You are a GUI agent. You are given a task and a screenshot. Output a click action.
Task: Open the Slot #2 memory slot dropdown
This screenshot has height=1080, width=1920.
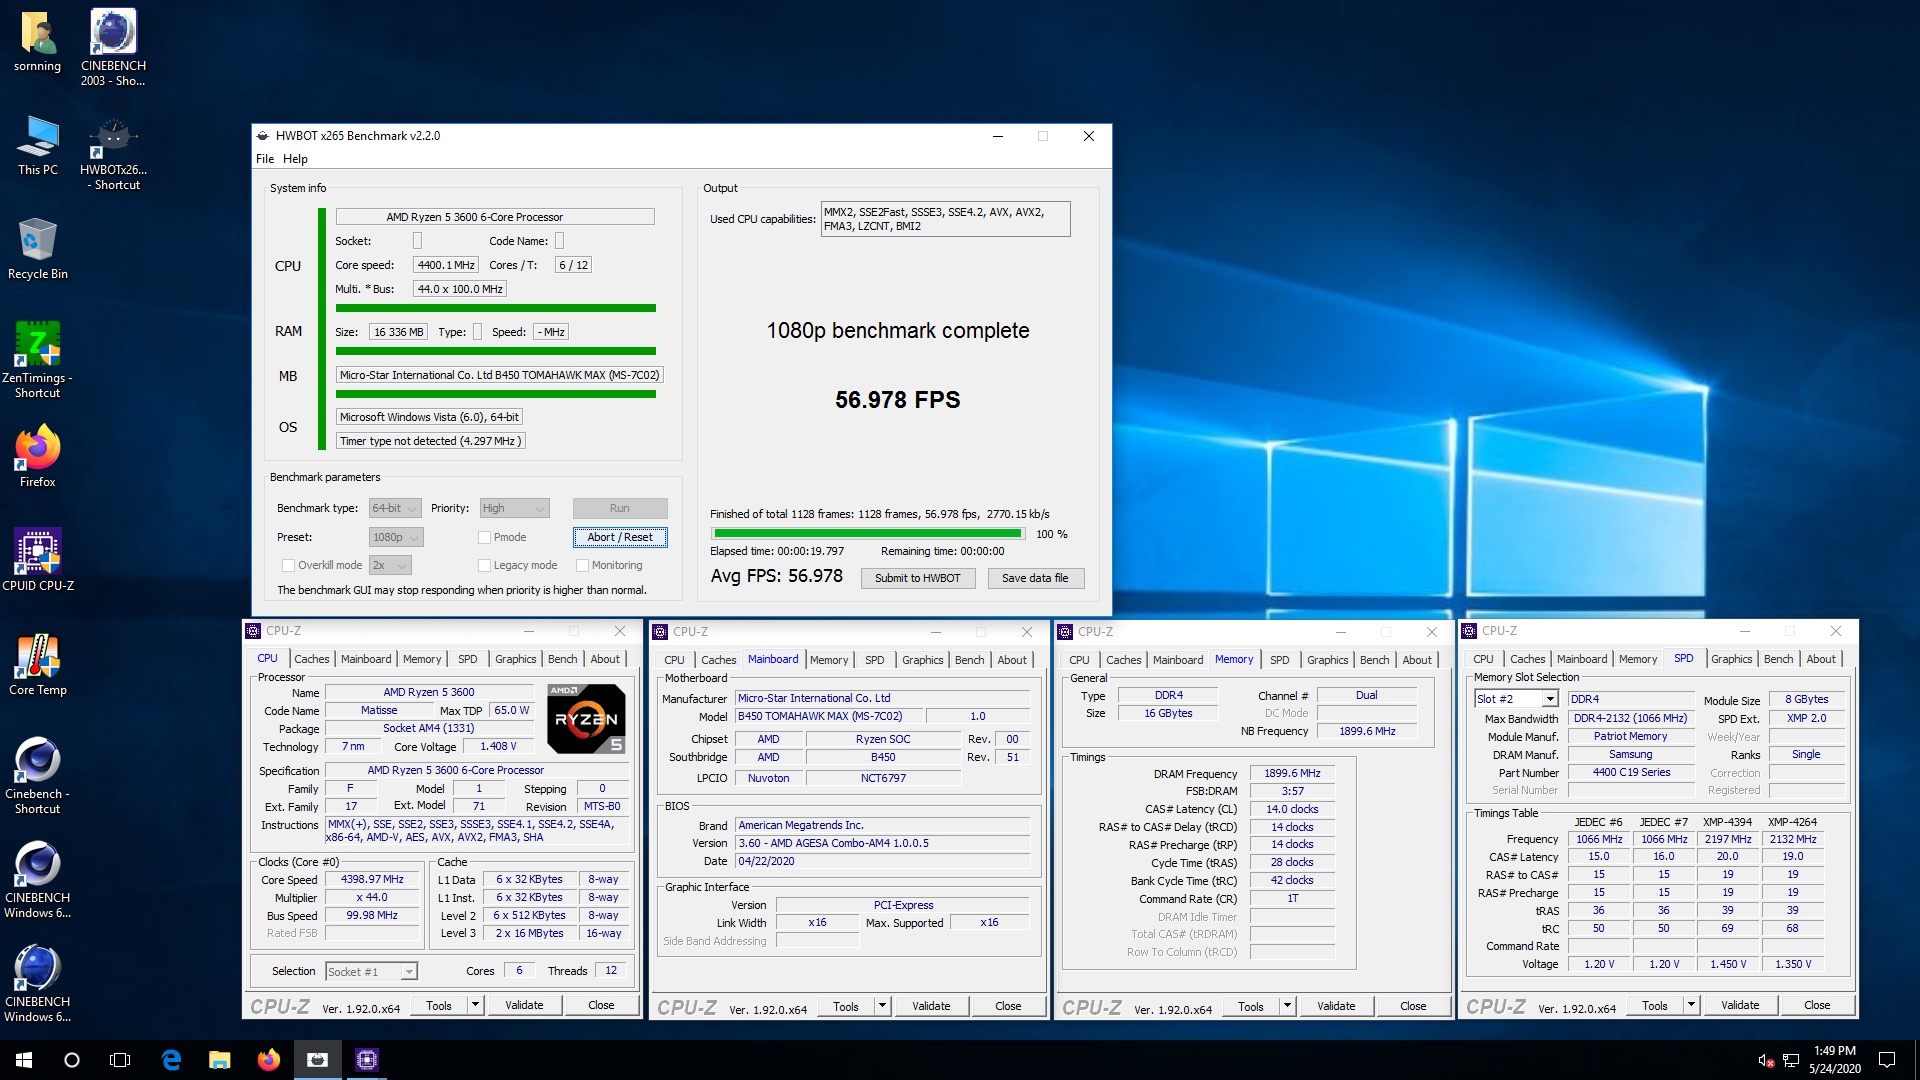coord(1517,699)
